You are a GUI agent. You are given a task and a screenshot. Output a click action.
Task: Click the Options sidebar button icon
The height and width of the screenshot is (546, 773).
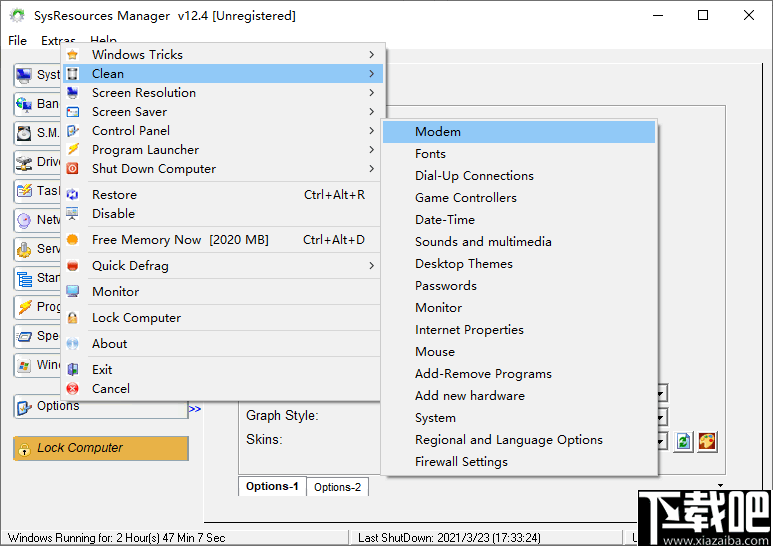(x=24, y=408)
